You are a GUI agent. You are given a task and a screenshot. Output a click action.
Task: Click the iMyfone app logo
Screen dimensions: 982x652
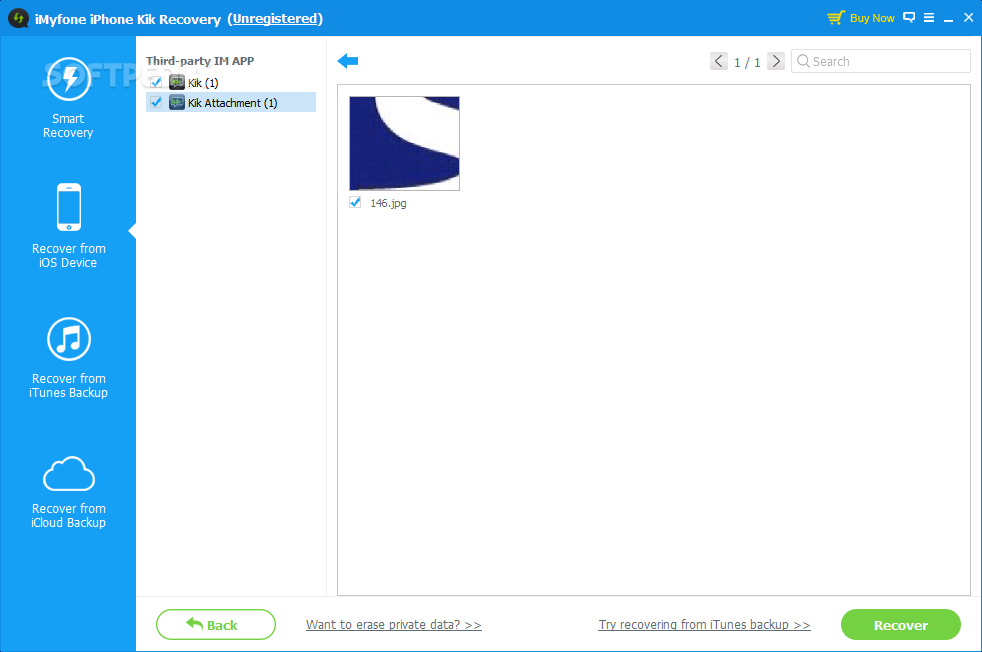click(18, 18)
